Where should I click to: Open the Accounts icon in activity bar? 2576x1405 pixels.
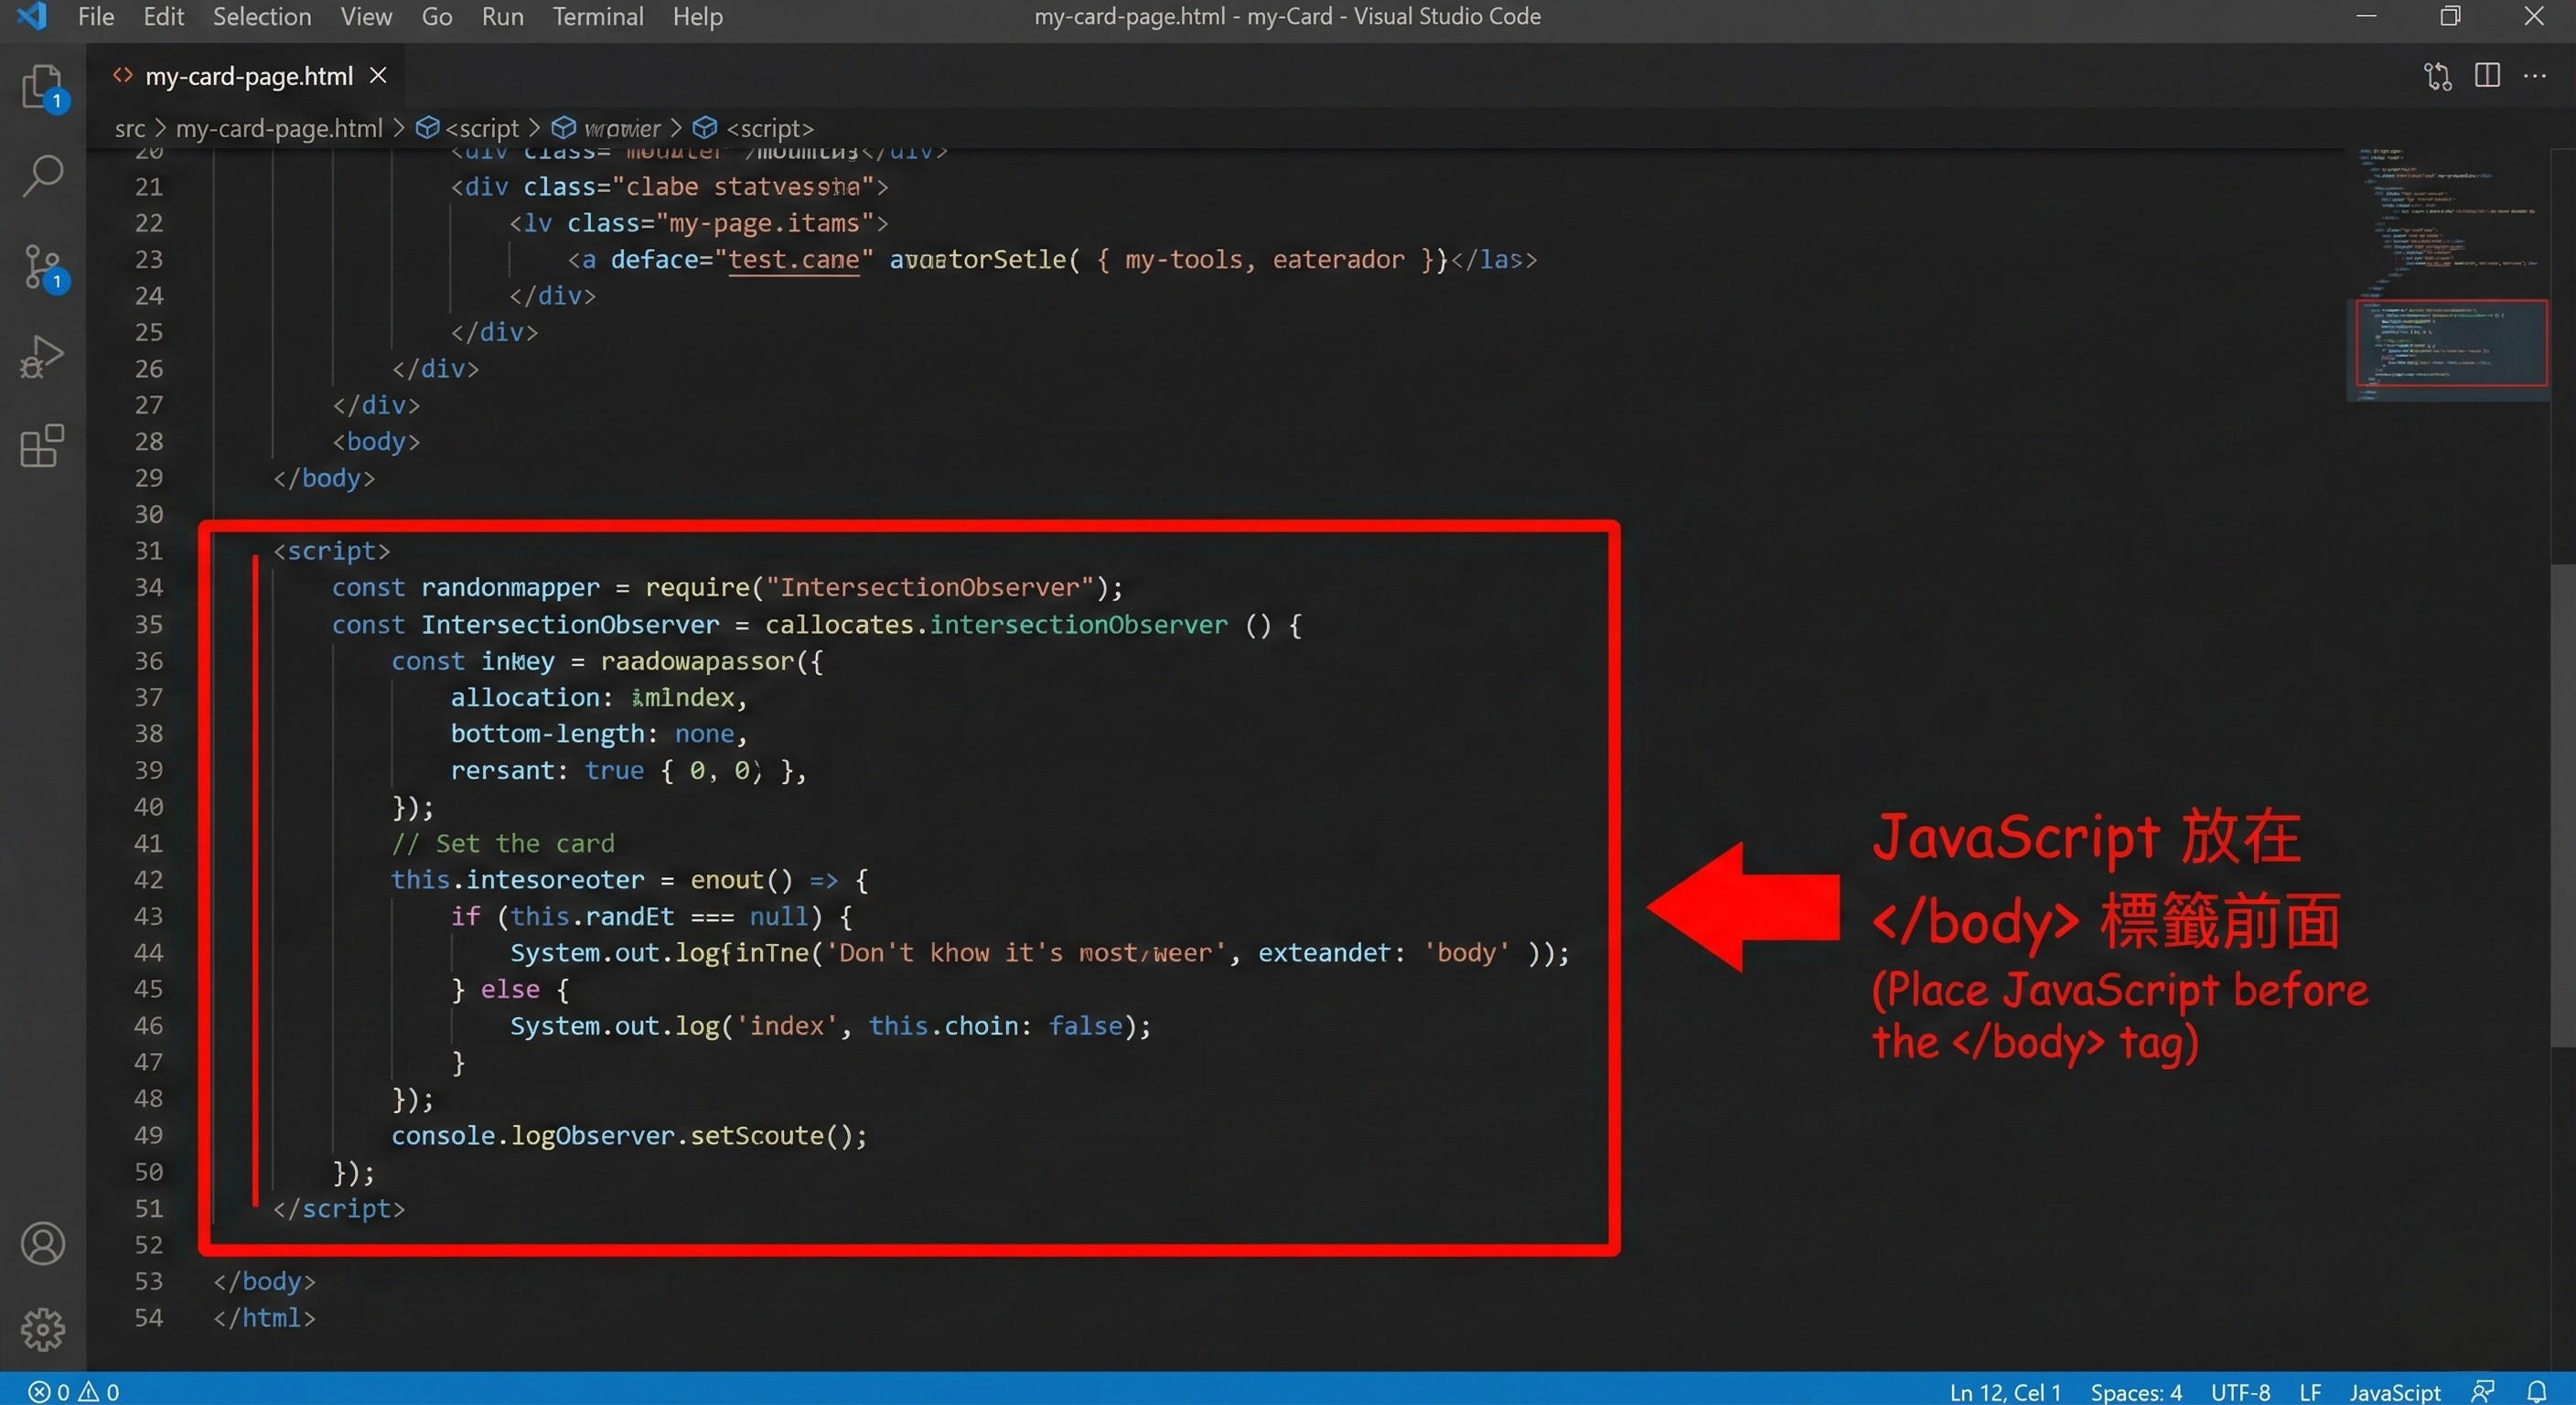(42, 1243)
